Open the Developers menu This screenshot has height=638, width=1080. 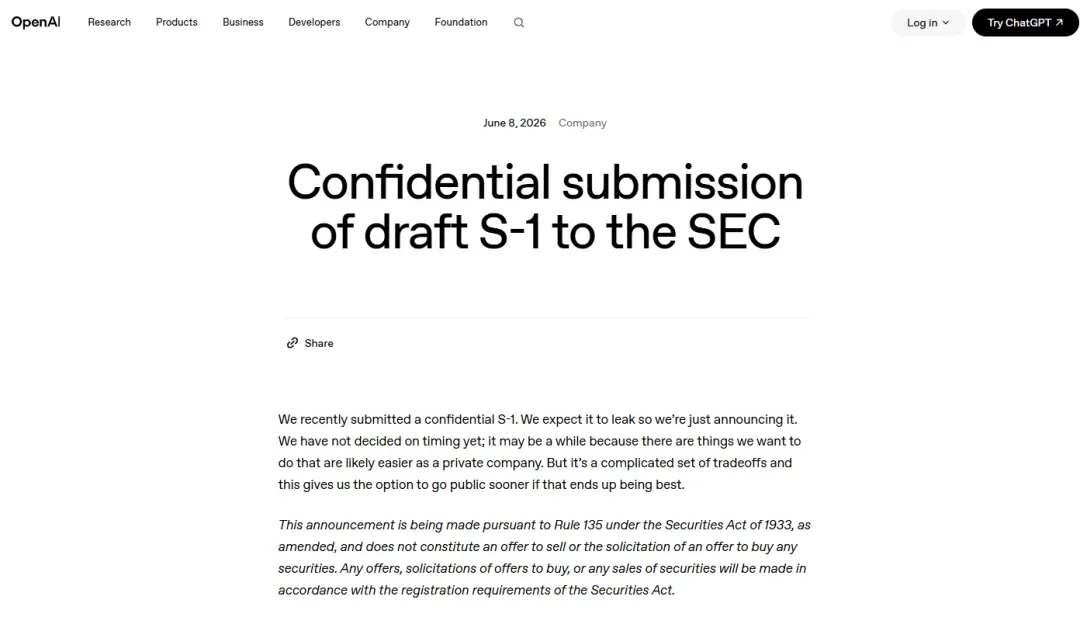coord(314,22)
